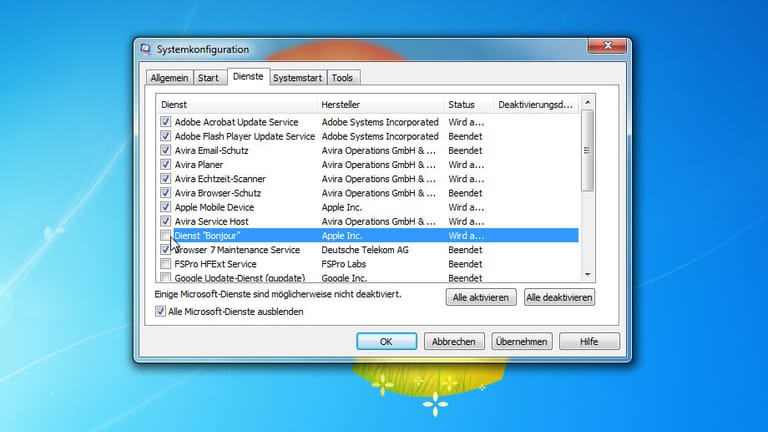
Task: Close the Systemkonfiguration window
Action: 607,46
